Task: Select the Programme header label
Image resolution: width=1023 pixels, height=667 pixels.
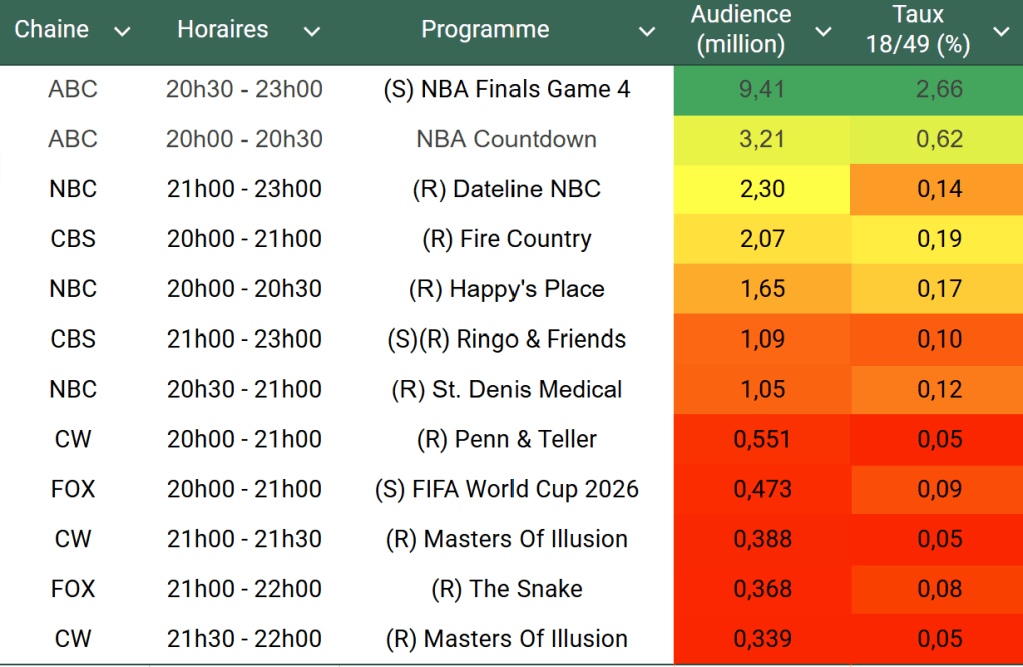Action: (485, 30)
